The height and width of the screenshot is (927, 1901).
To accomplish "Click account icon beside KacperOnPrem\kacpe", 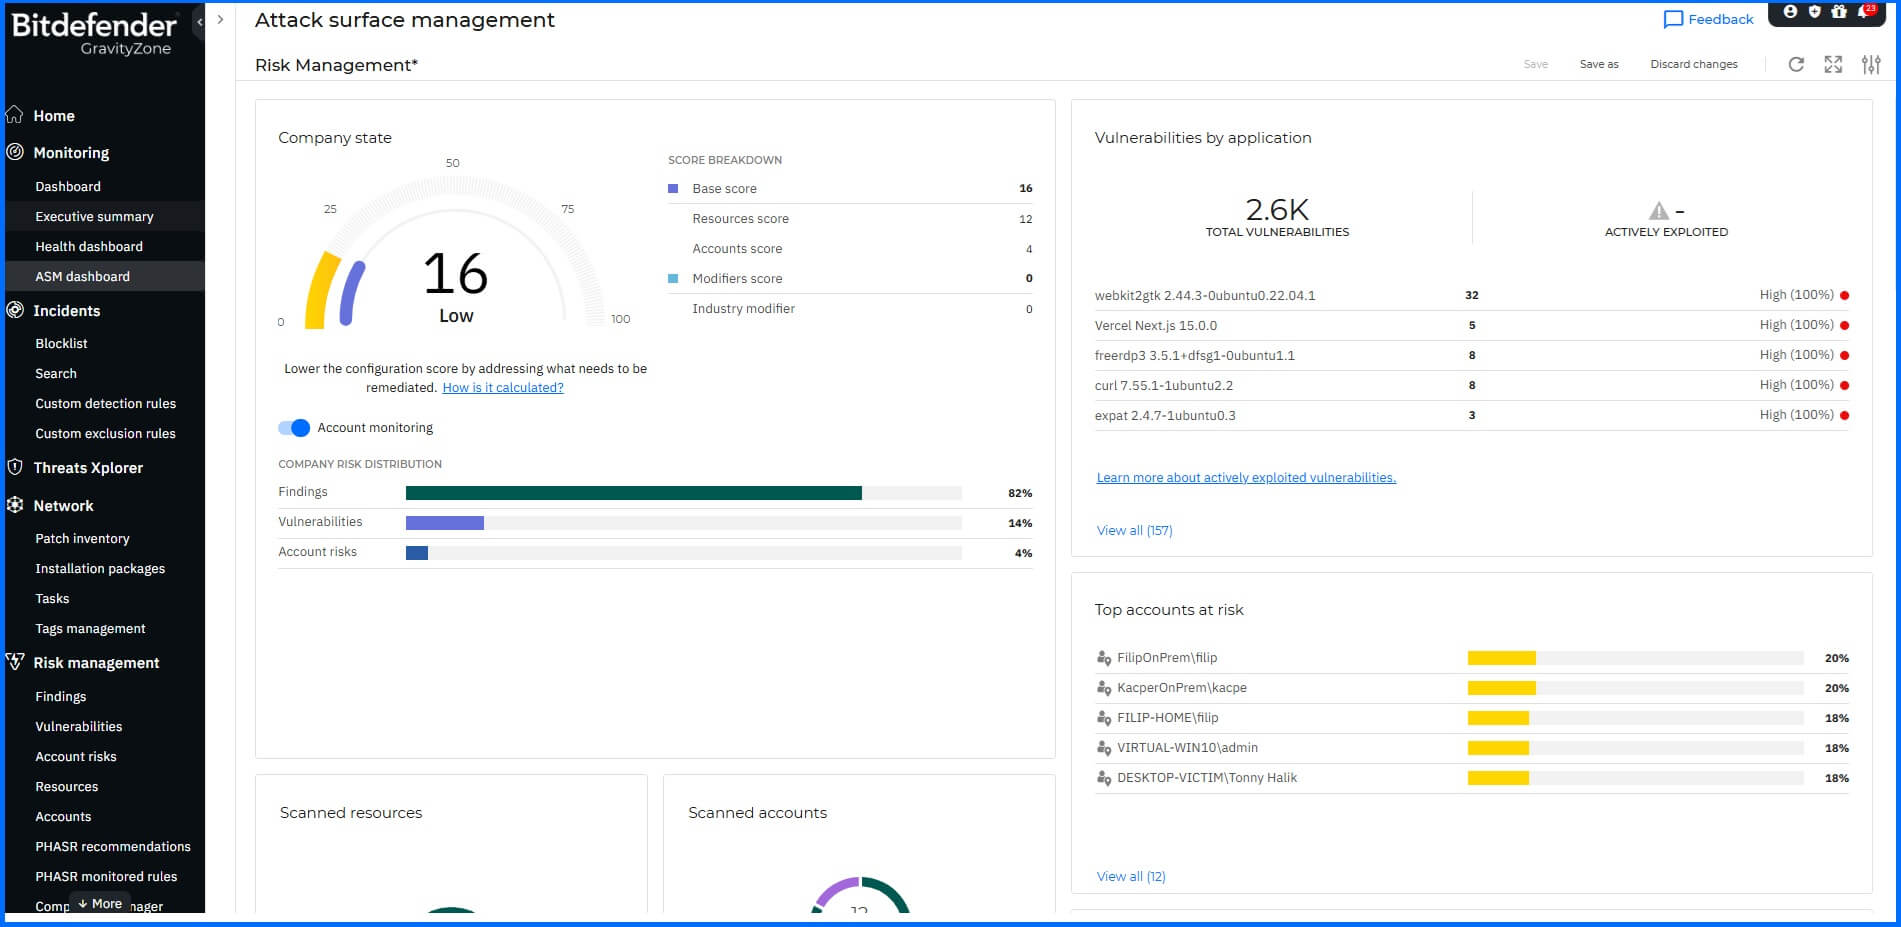I will point(1104,688).
